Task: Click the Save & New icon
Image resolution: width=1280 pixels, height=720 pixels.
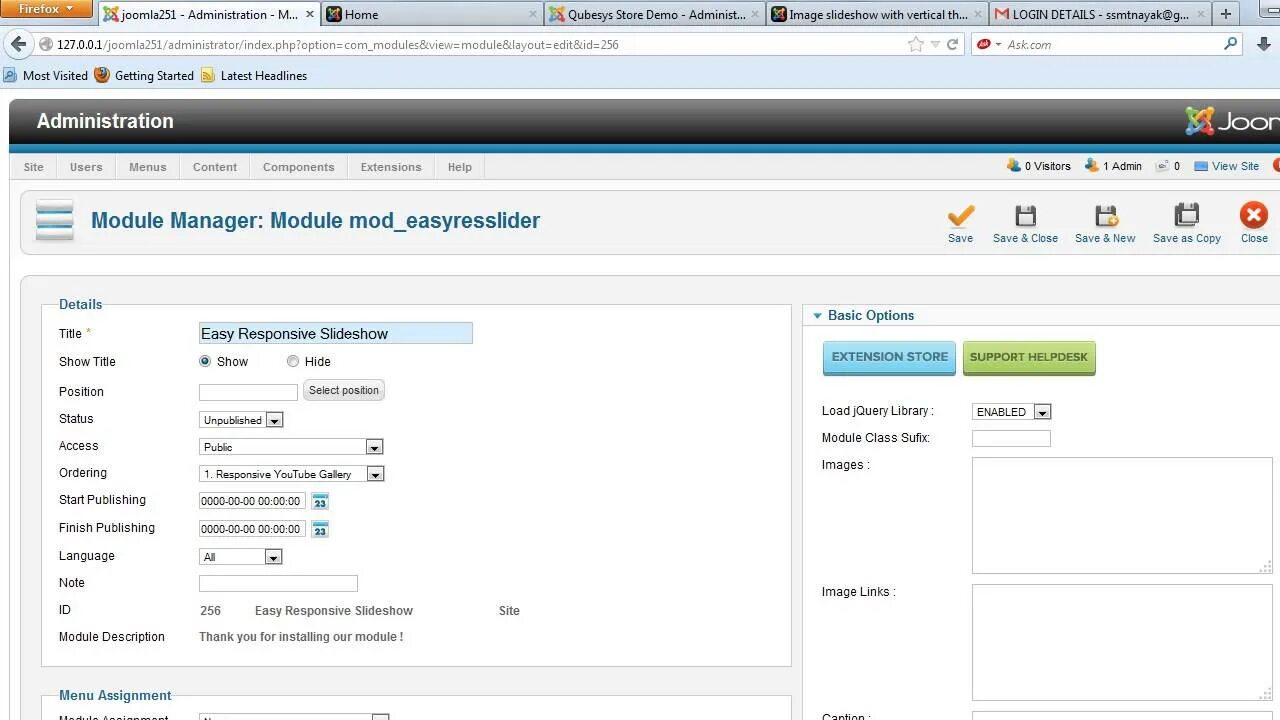Action: (1105, 216)
